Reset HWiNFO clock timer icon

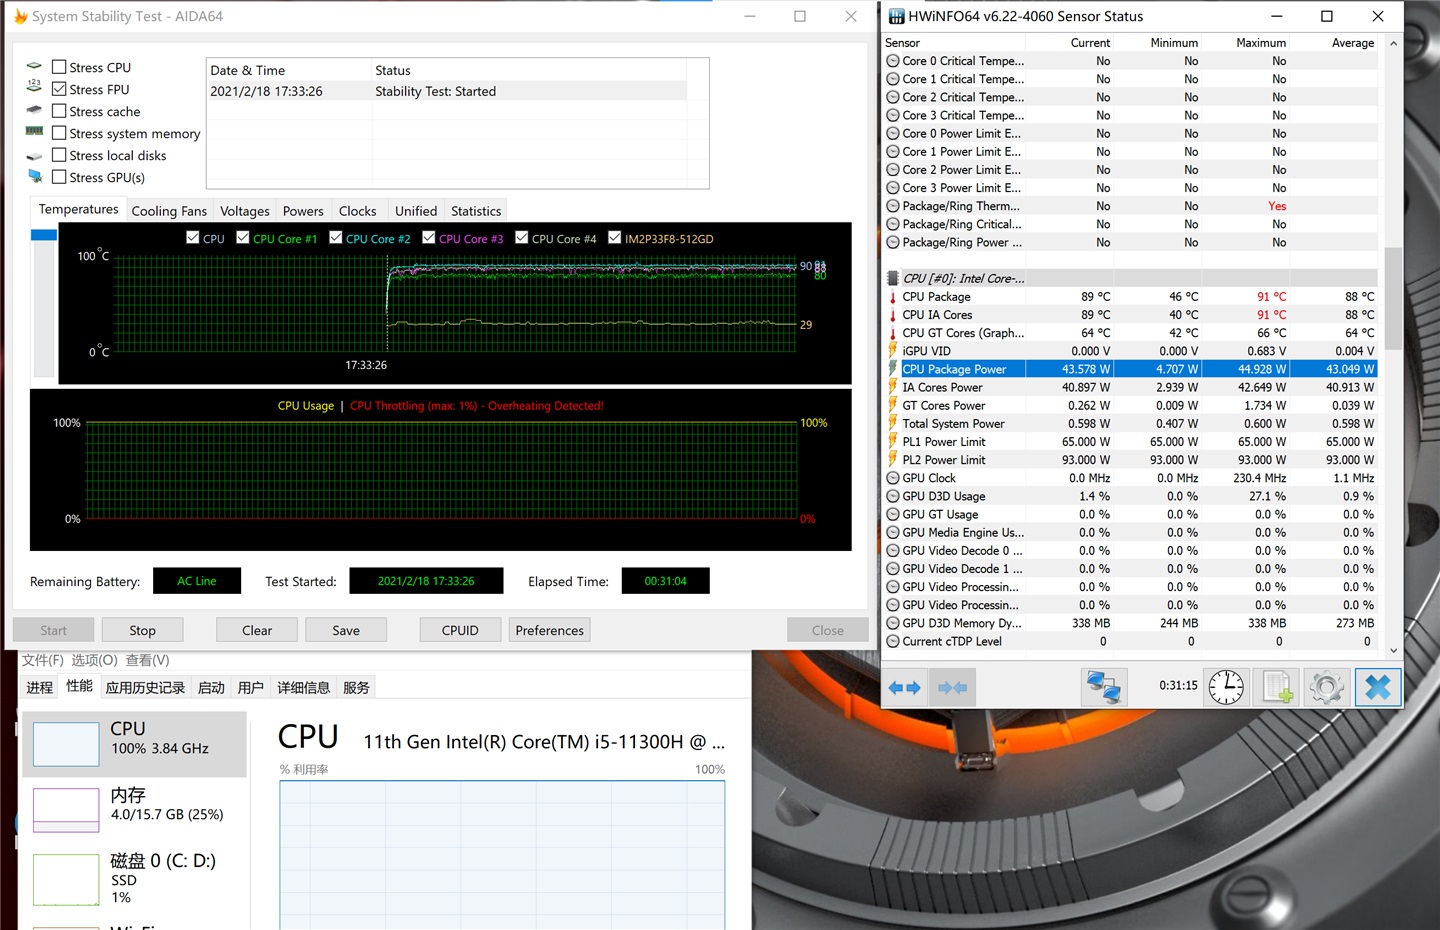[x=1226, y=688]
